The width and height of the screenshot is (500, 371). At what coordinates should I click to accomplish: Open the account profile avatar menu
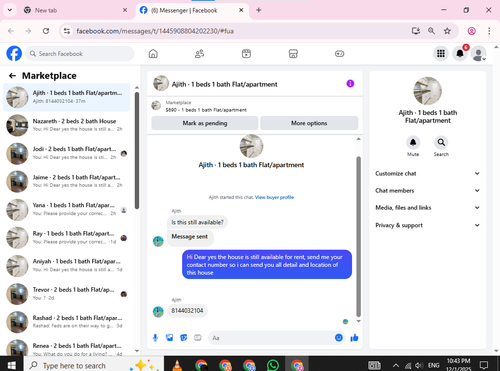tap(479, 53)
